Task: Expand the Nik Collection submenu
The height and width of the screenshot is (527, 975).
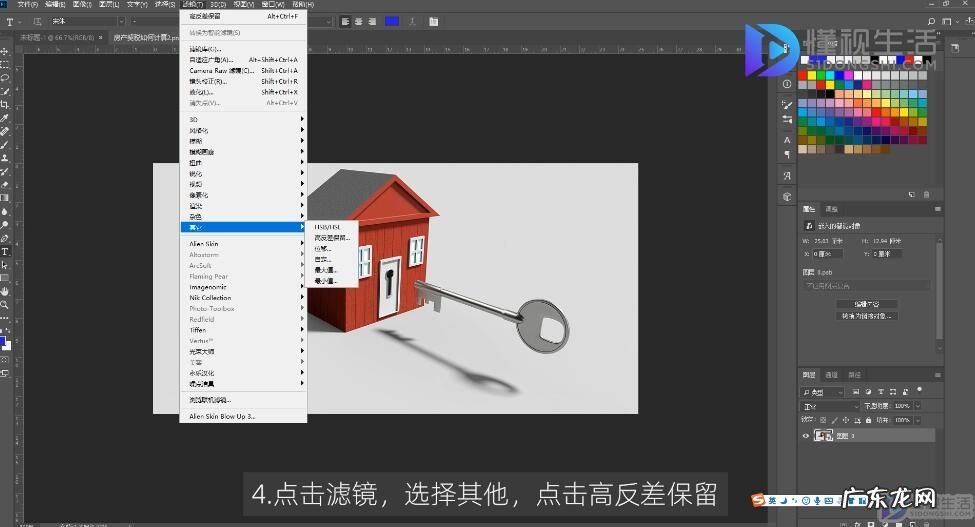Action: pyautogui.click(x=243, y=298)
